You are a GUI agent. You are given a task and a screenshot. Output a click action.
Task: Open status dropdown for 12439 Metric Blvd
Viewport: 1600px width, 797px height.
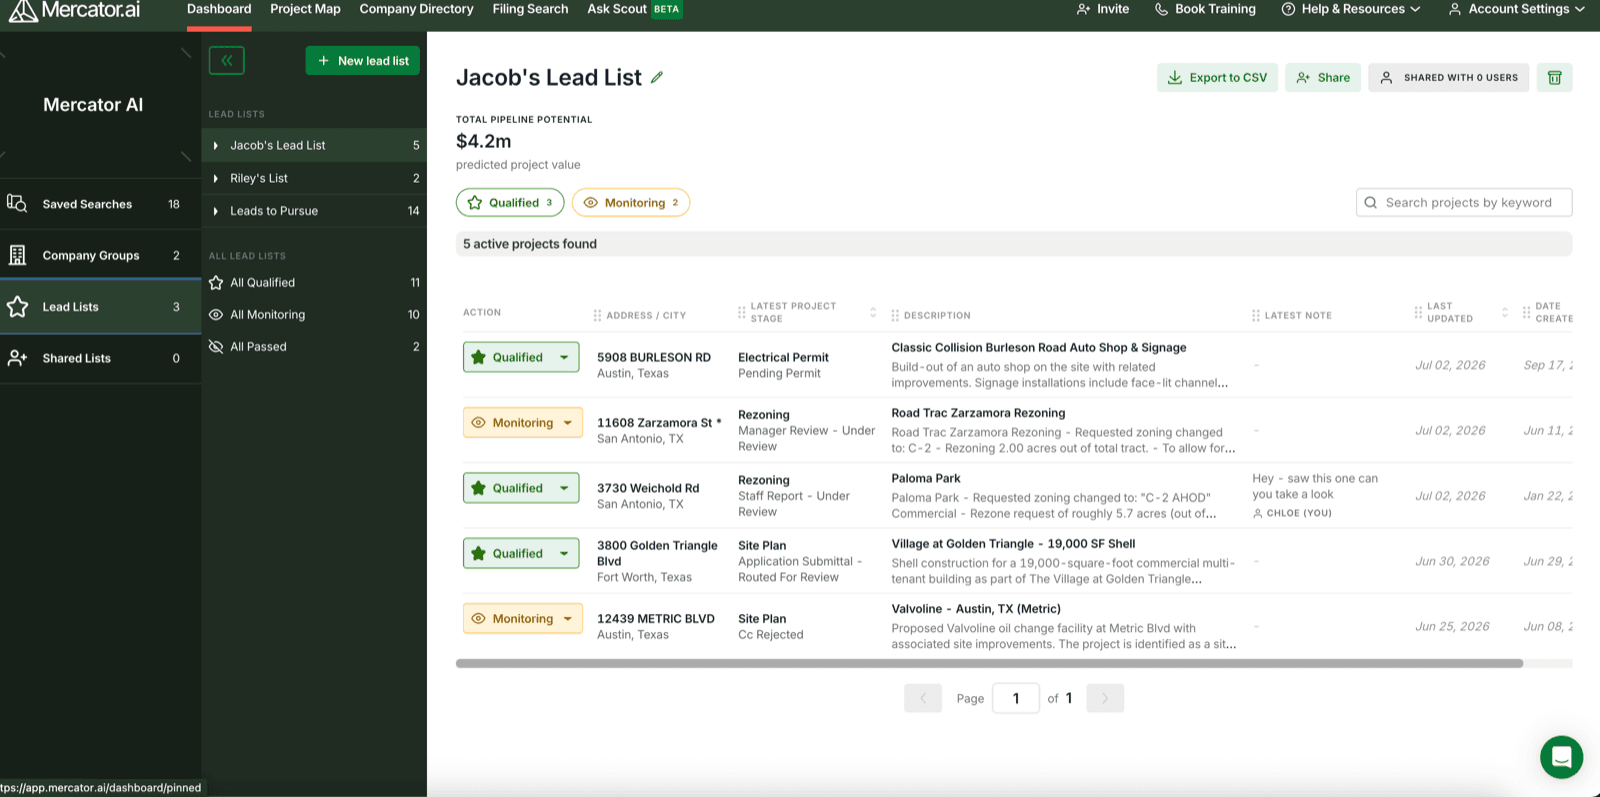coord(568,619)
